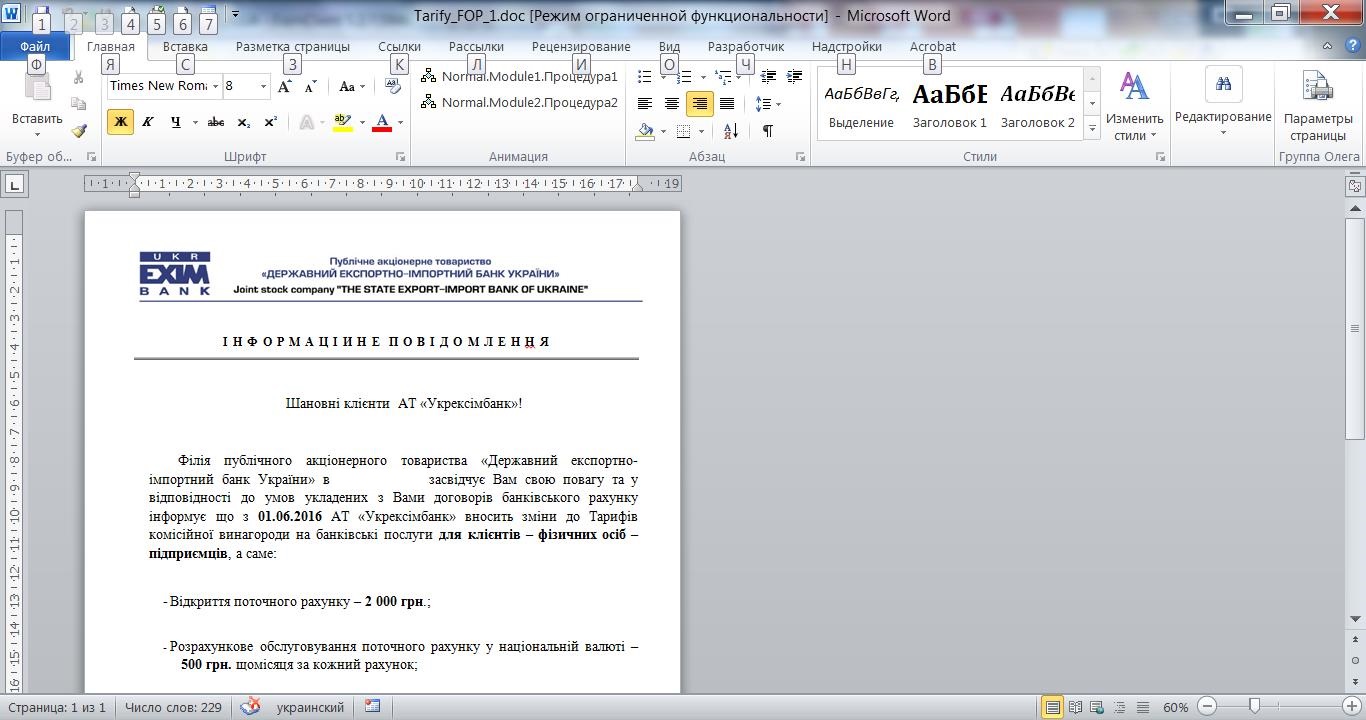The height and width of the screenshot is (720, 1366).
Task: Open the borders dropdown arrow
Action: point(701,131)
